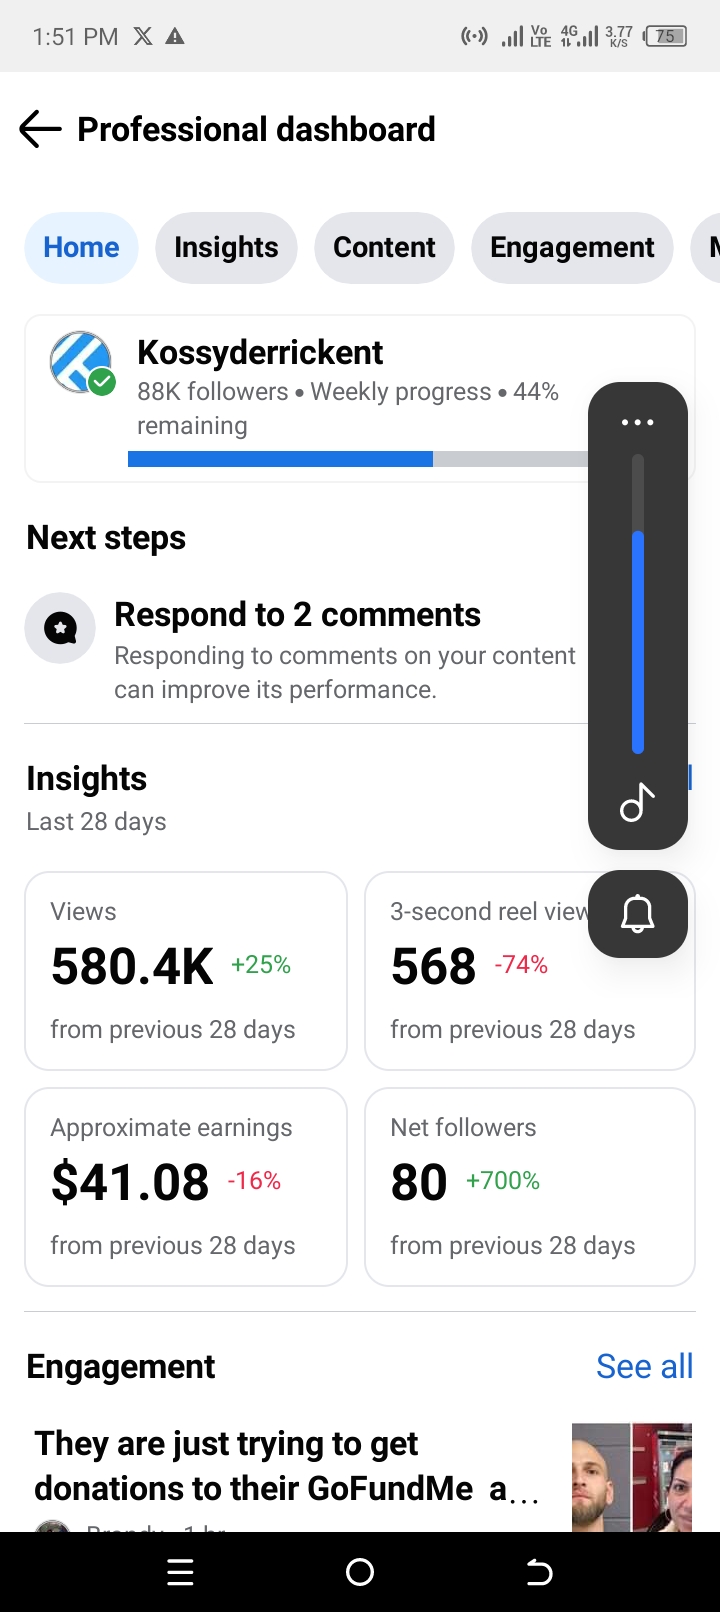Open Approximate earnings $41.08 card
The height and width of the screenshot is (1612, 720).
[186, 1186]
